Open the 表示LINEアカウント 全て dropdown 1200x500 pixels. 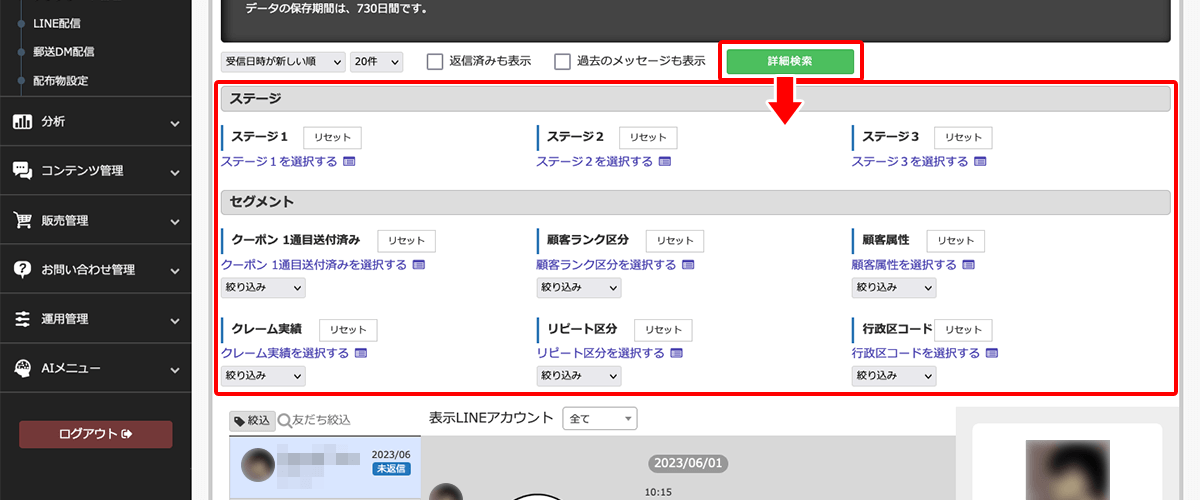[x=600, y=418]
